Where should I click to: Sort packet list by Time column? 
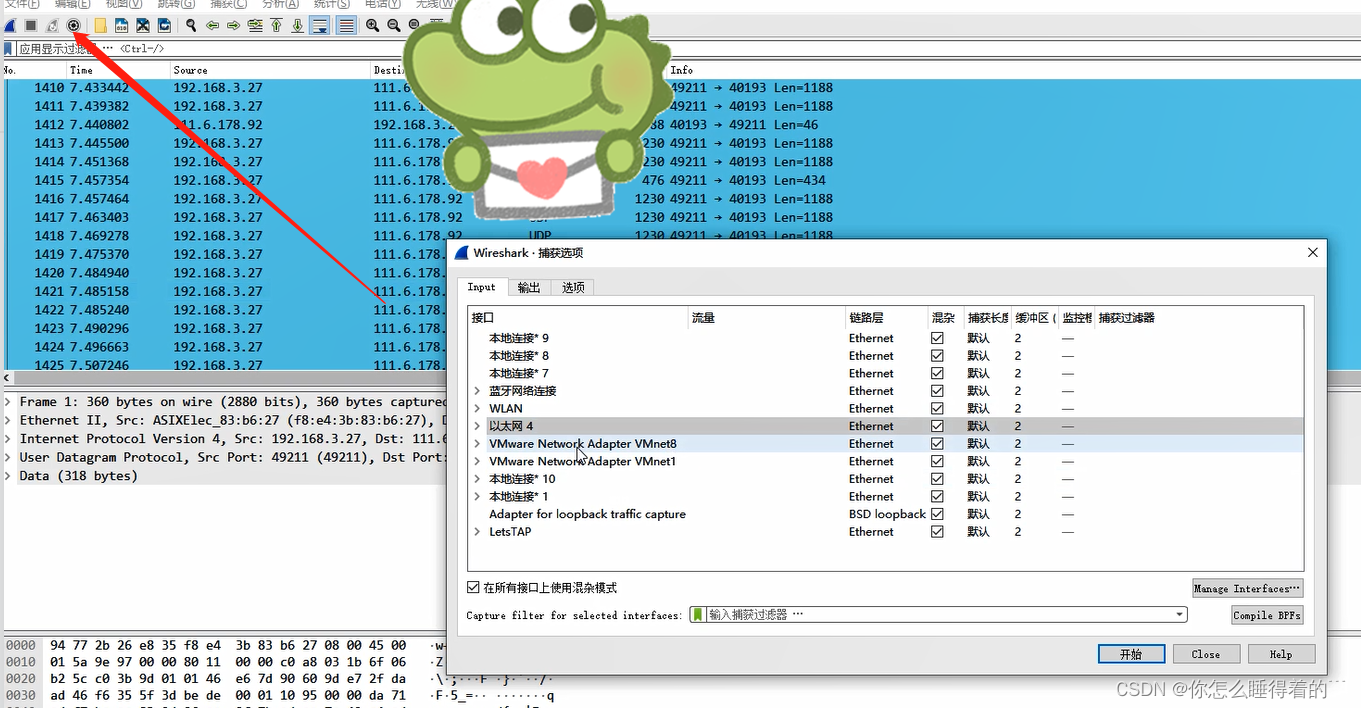tap(118, 70)
